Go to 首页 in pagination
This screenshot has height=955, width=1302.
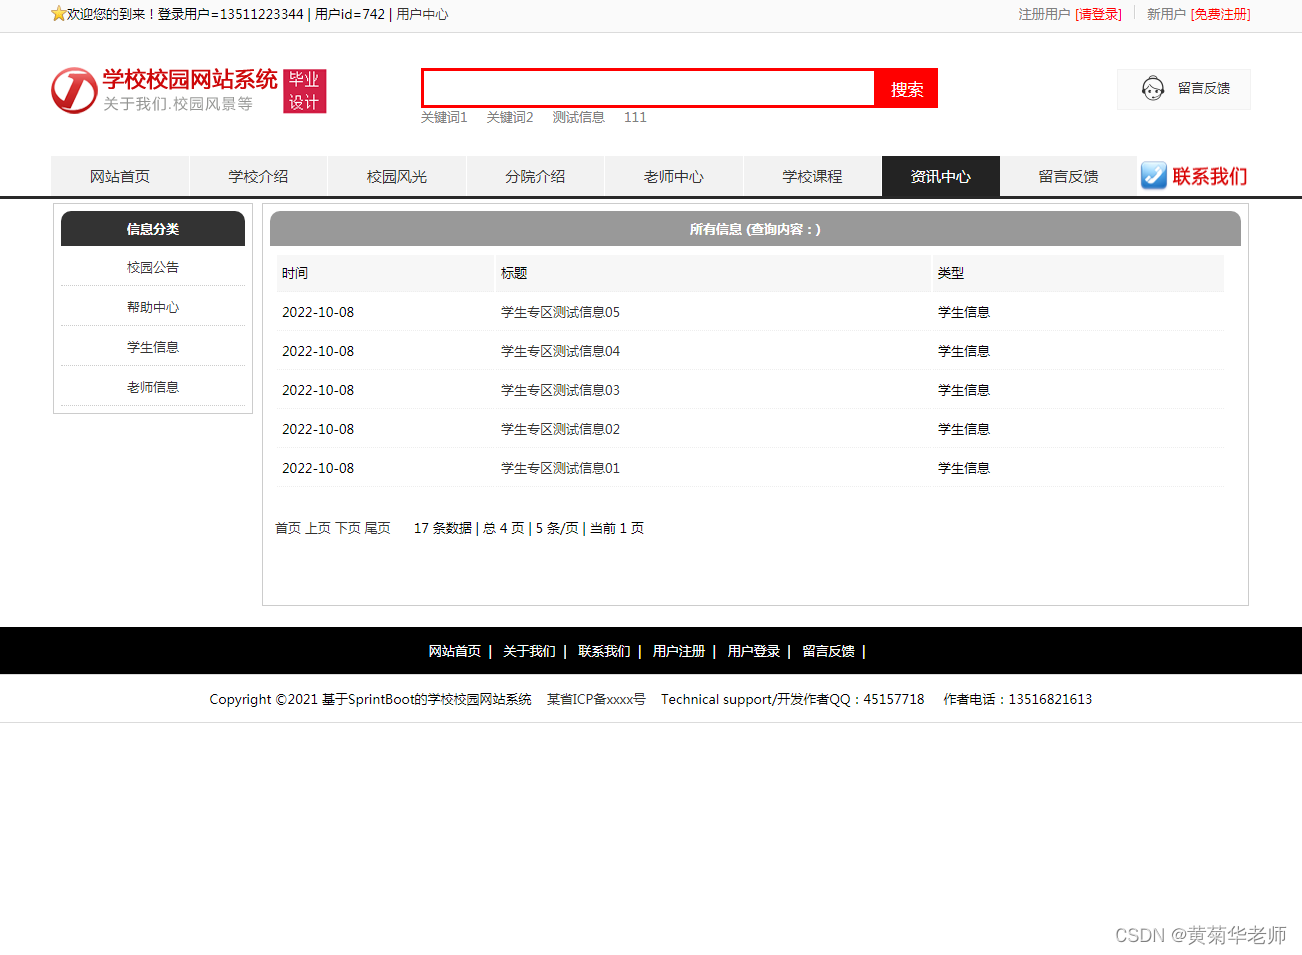click(288, 528)
